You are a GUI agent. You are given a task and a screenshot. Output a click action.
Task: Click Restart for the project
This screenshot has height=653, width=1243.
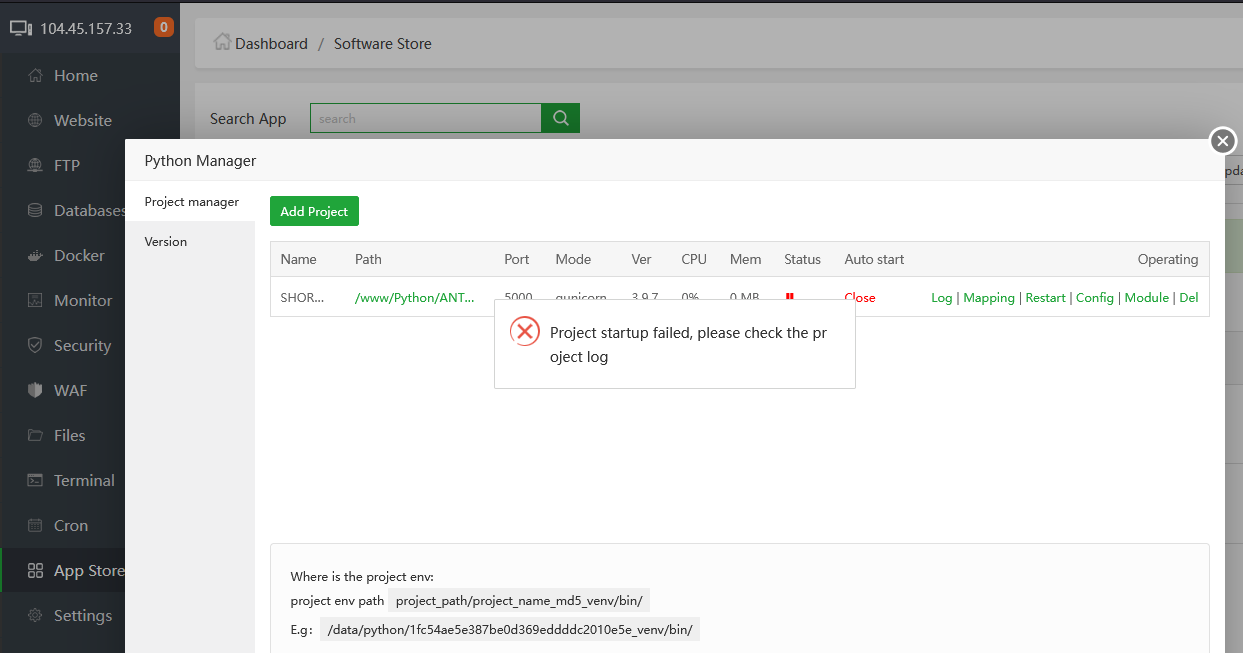[1045, 298]
